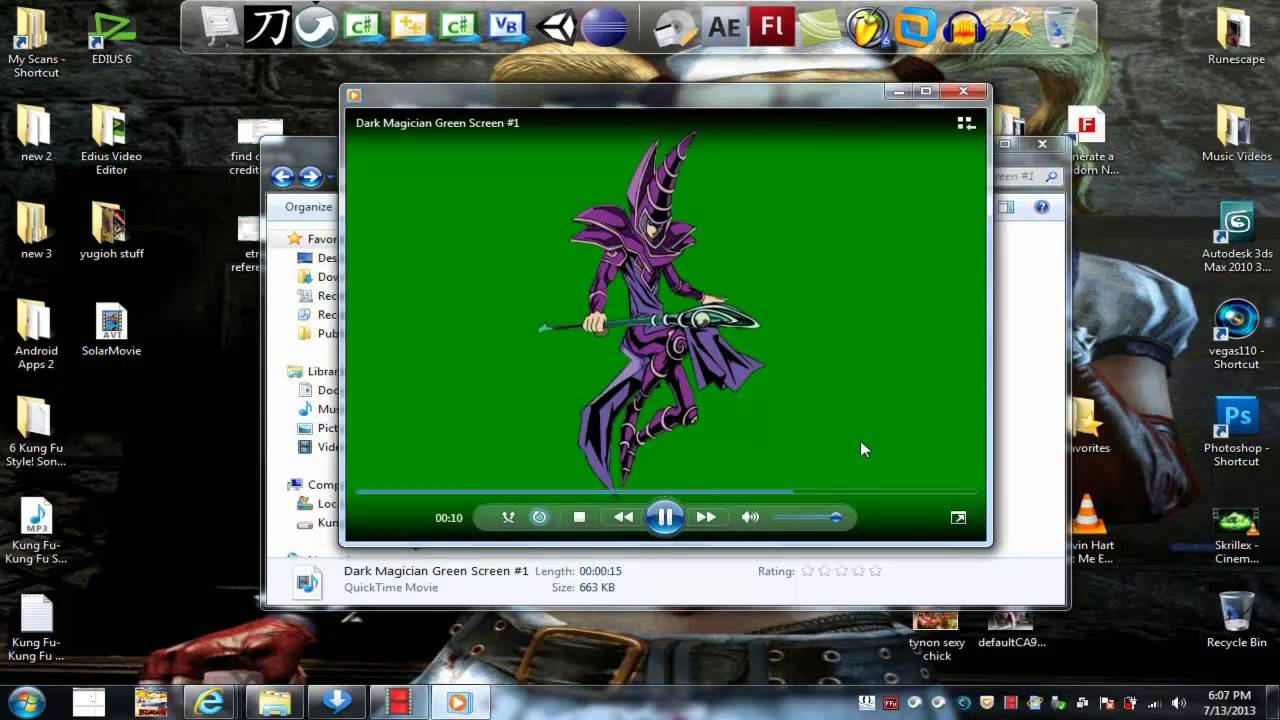Rate the video one star

807,571
